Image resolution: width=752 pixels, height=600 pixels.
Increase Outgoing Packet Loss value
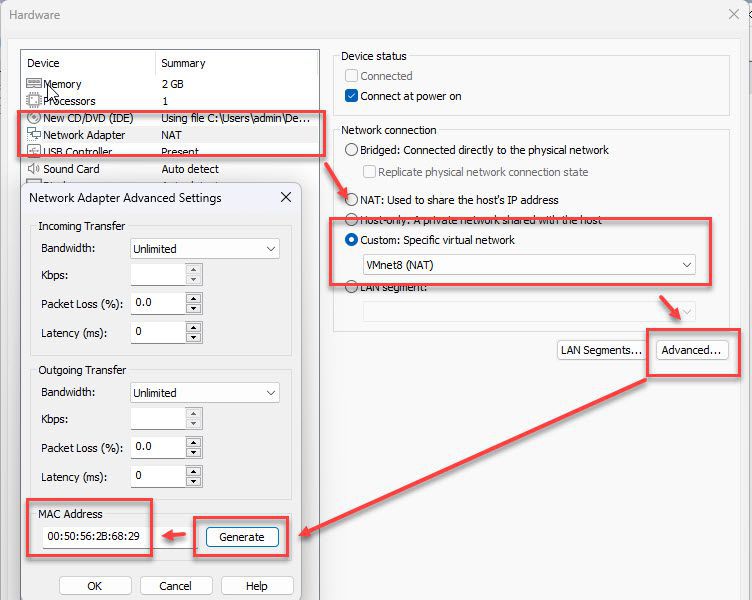click(194, 442)
